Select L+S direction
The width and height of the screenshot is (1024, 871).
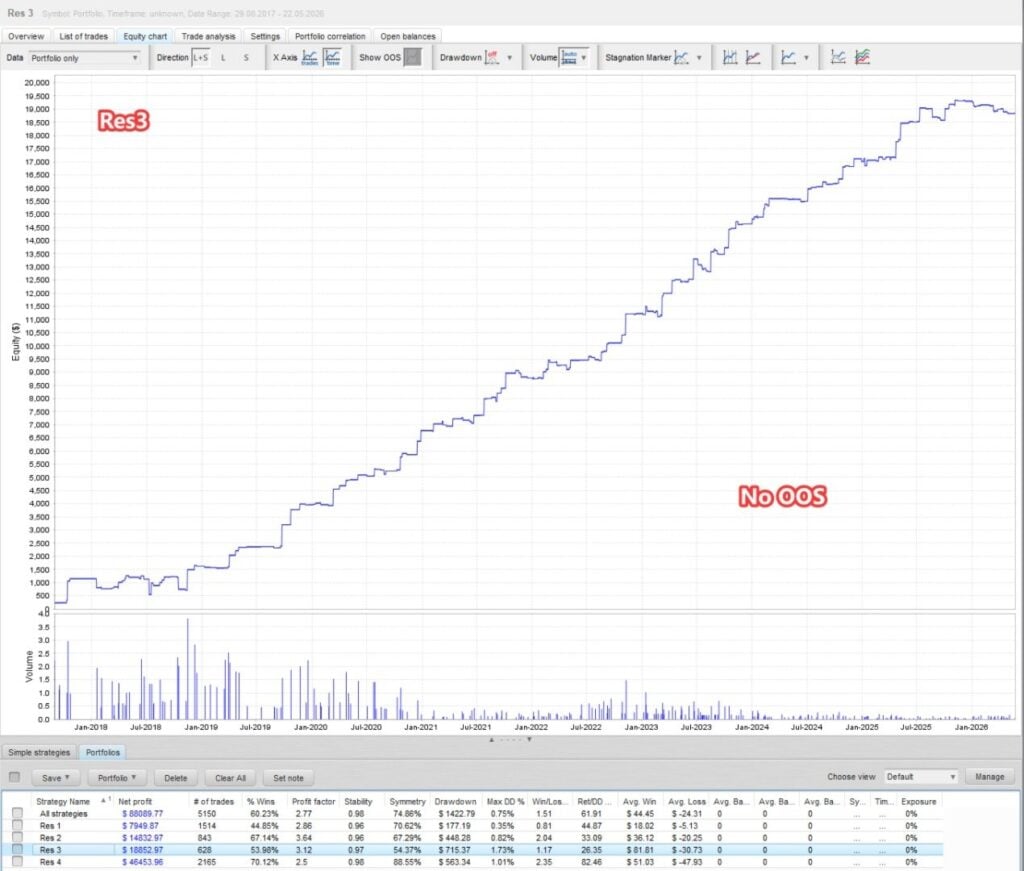tap(200, 57)
